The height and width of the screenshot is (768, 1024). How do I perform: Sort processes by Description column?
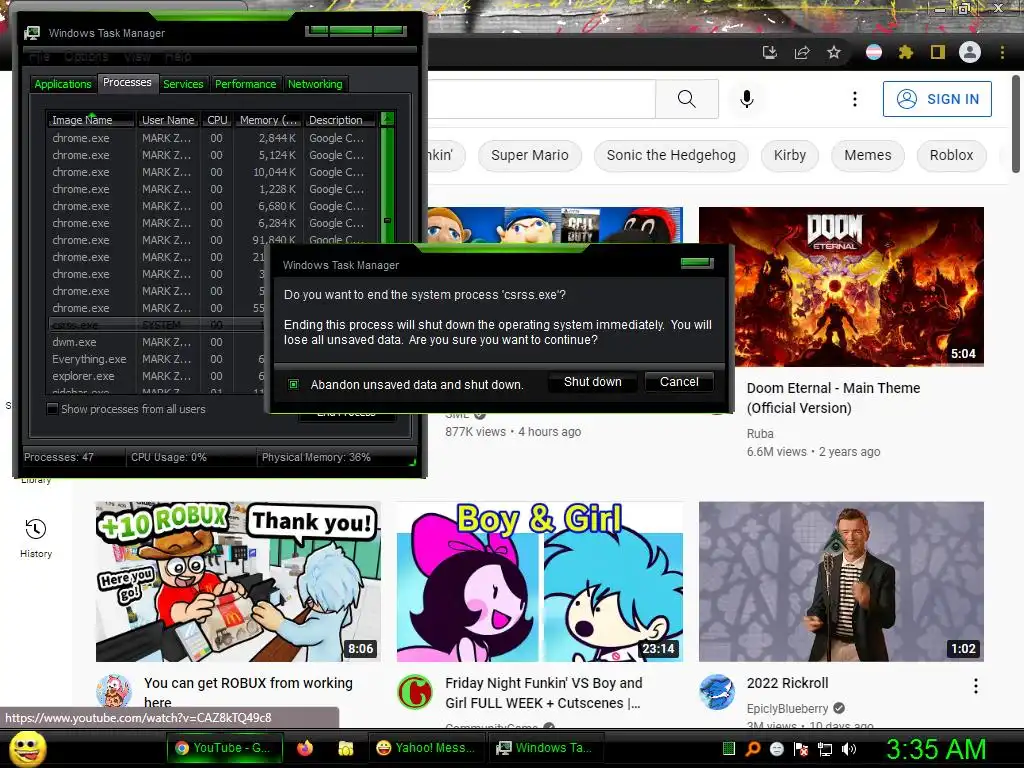click(x=340, y=120)
